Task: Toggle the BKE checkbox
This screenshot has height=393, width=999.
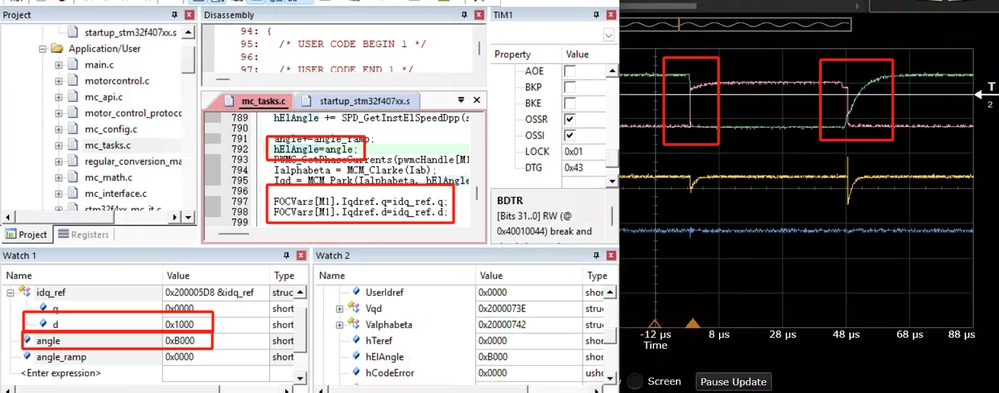Action: click(570, 103)
